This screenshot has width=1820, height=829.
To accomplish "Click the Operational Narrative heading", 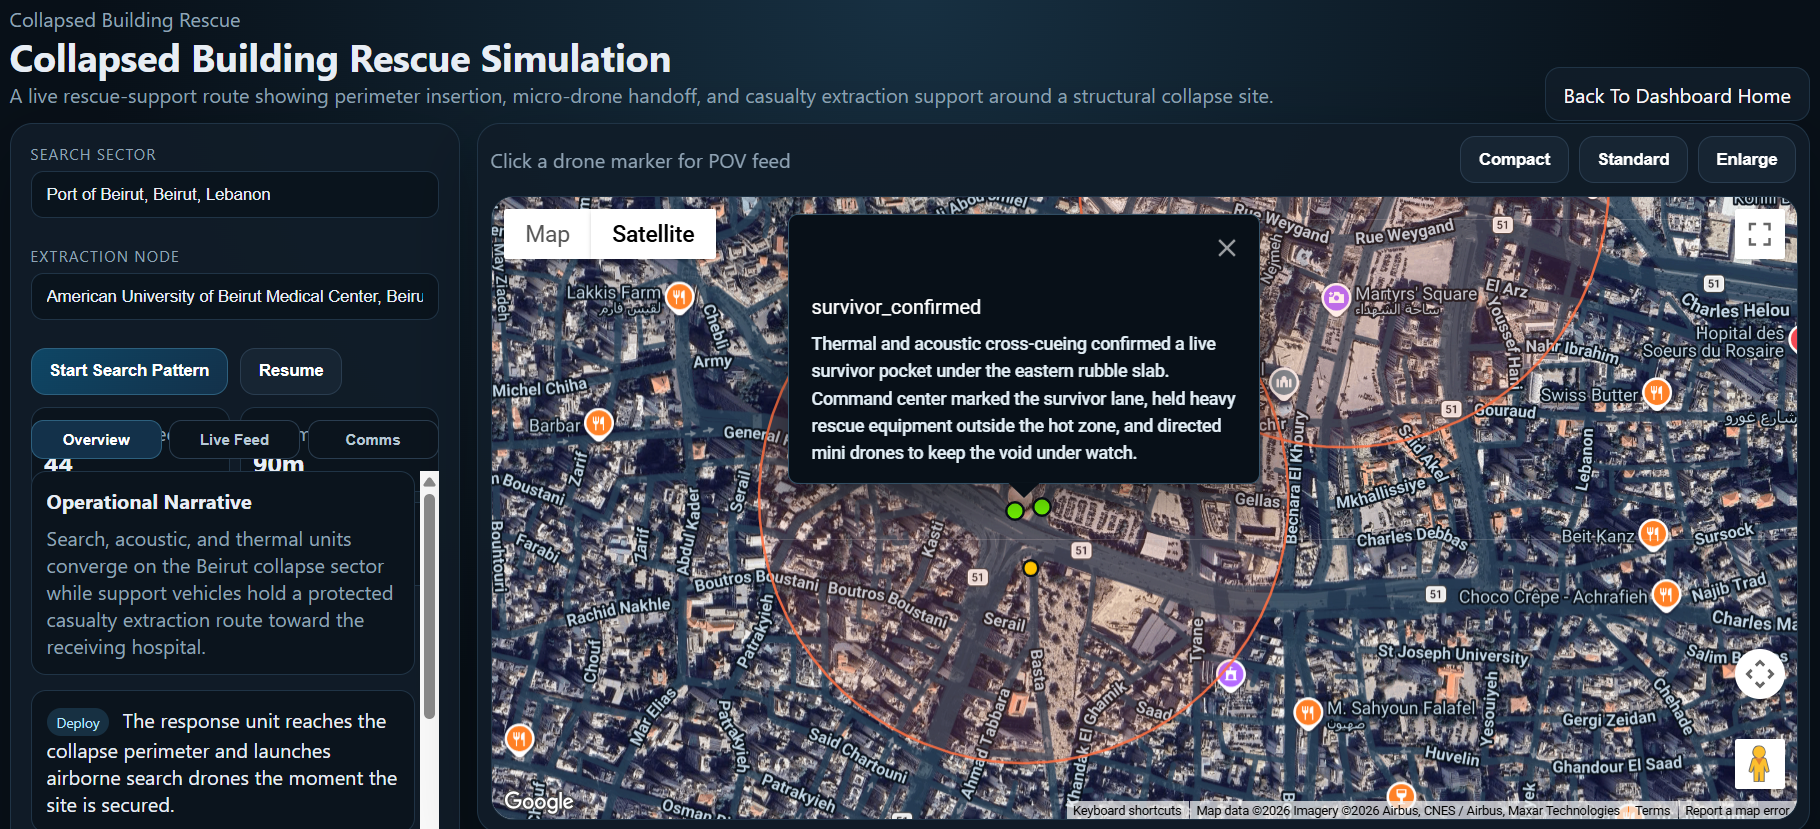I will 149,502.
